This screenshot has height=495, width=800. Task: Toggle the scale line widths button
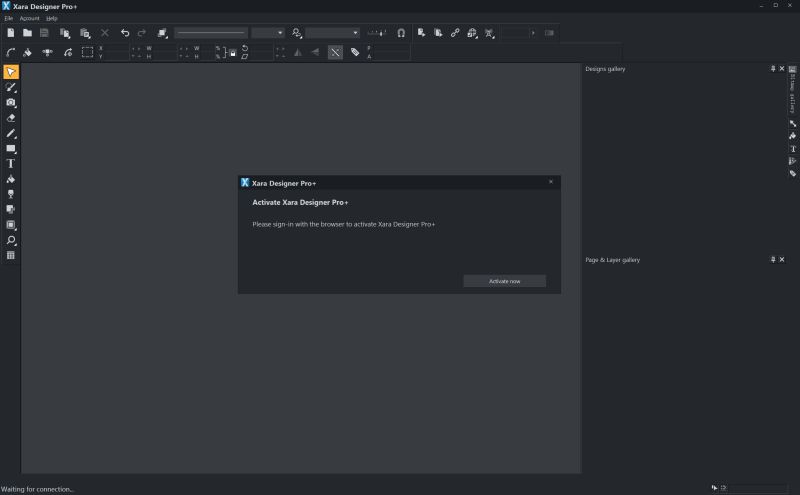(x=335, y=53)
